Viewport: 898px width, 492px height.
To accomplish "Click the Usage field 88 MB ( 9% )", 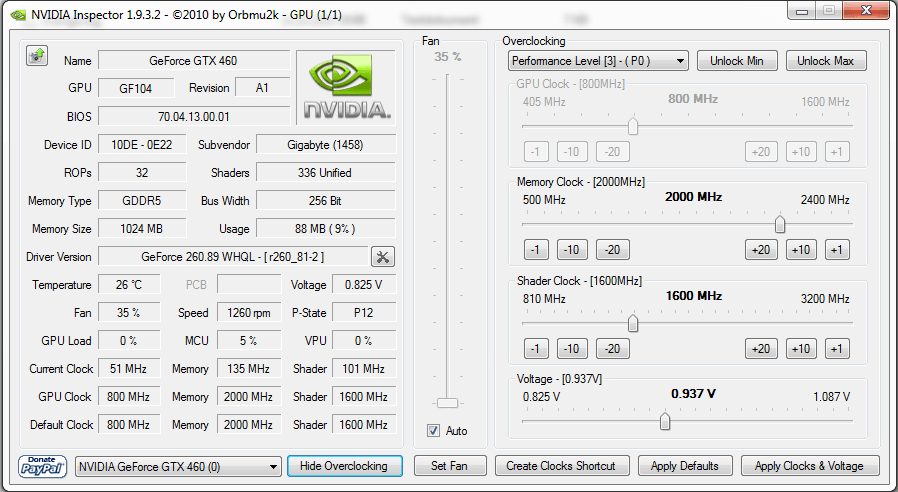I will coord(325,229).
